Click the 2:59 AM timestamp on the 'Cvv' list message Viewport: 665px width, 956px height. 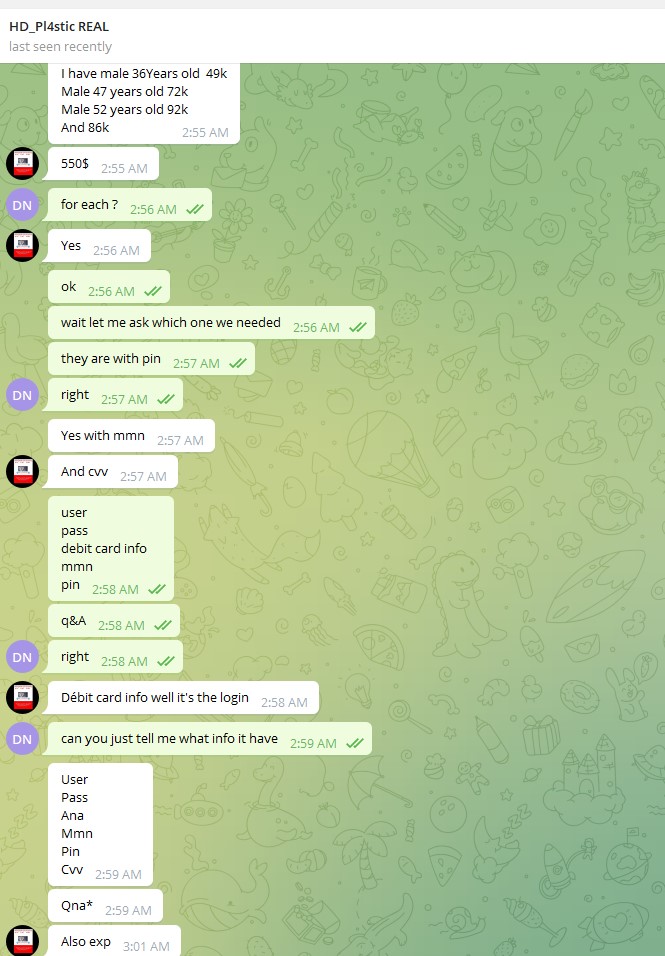tap(118, 874)
